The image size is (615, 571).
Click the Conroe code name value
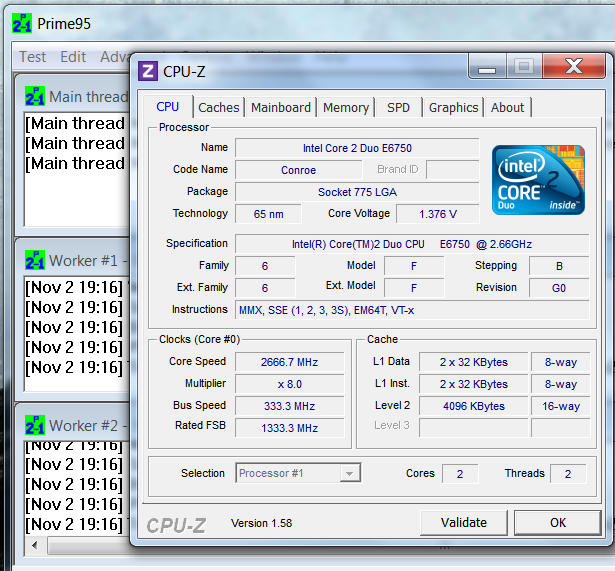click(298, 170)
